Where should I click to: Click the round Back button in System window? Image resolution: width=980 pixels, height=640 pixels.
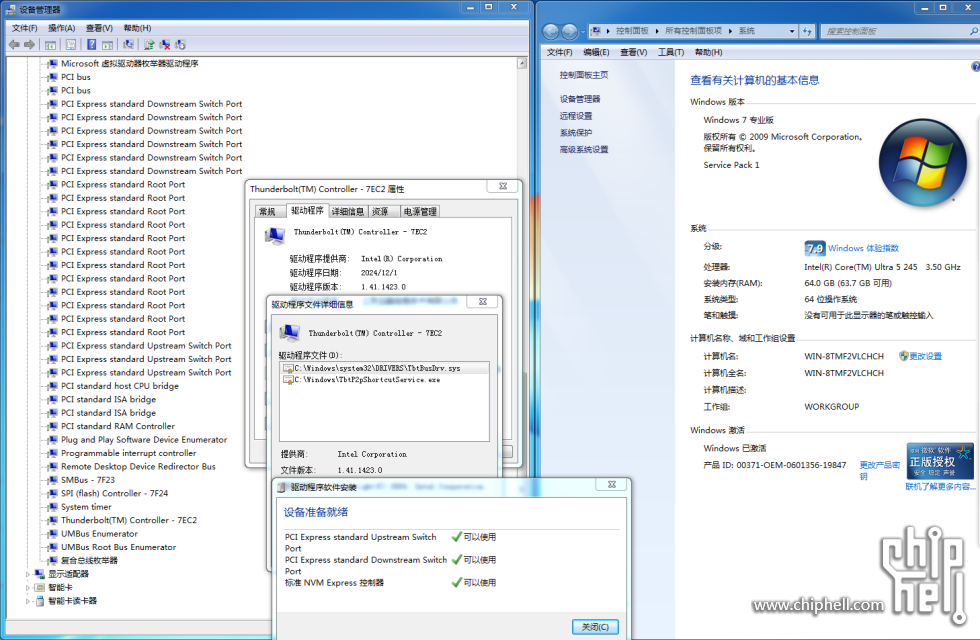click(551, 31)
